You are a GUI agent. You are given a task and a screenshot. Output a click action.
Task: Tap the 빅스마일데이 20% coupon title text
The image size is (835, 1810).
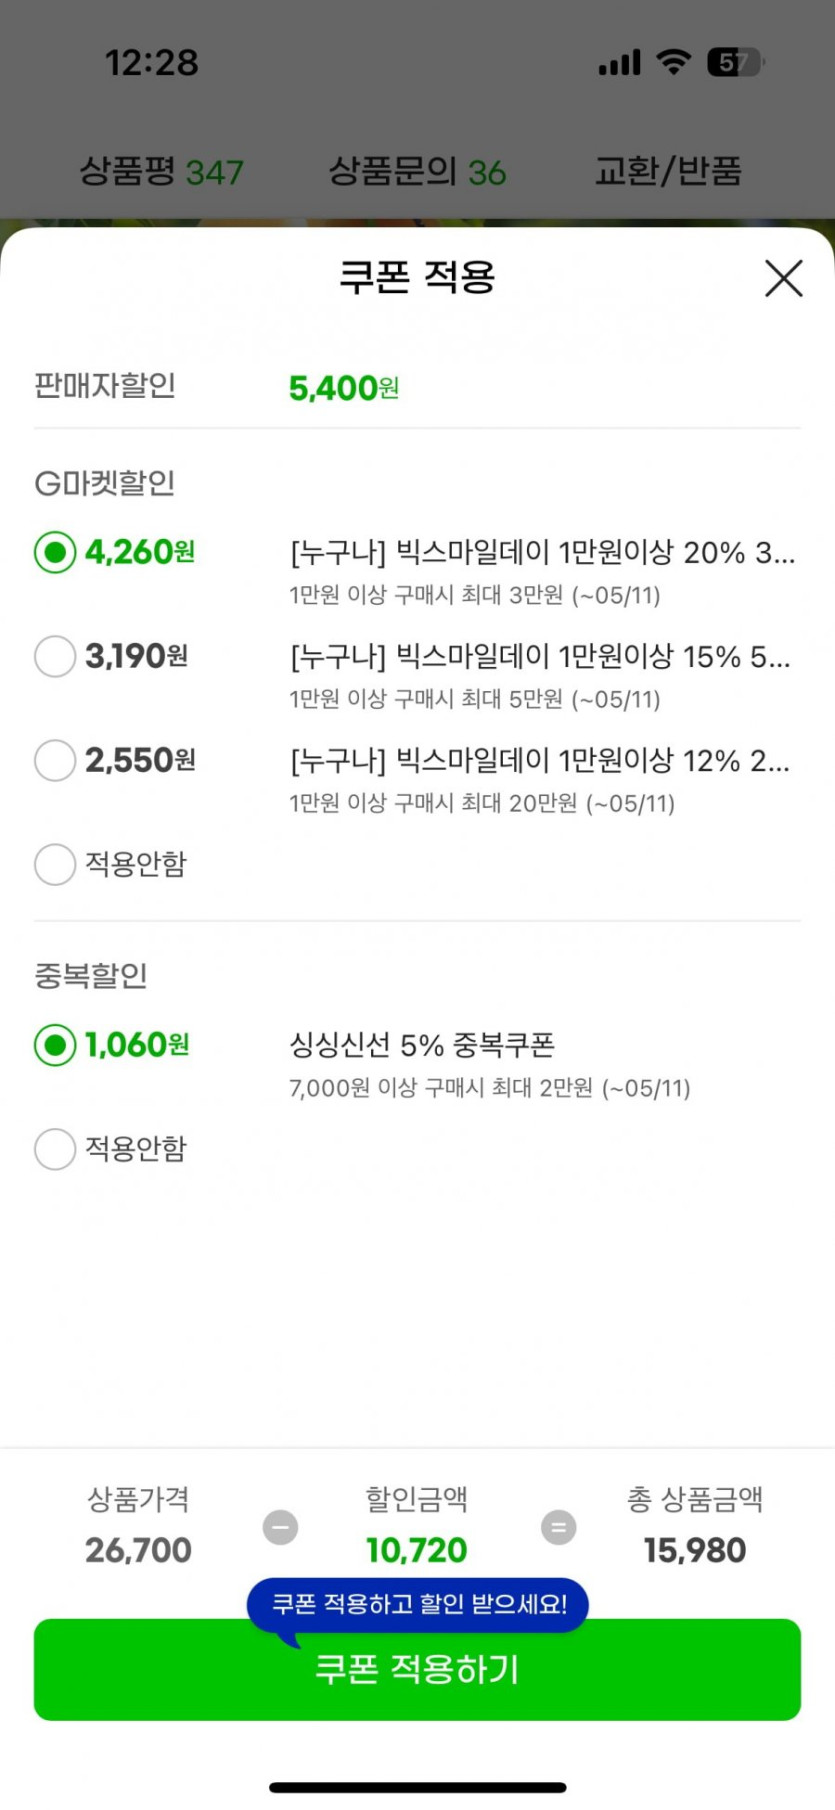click(x=542, y=552)
